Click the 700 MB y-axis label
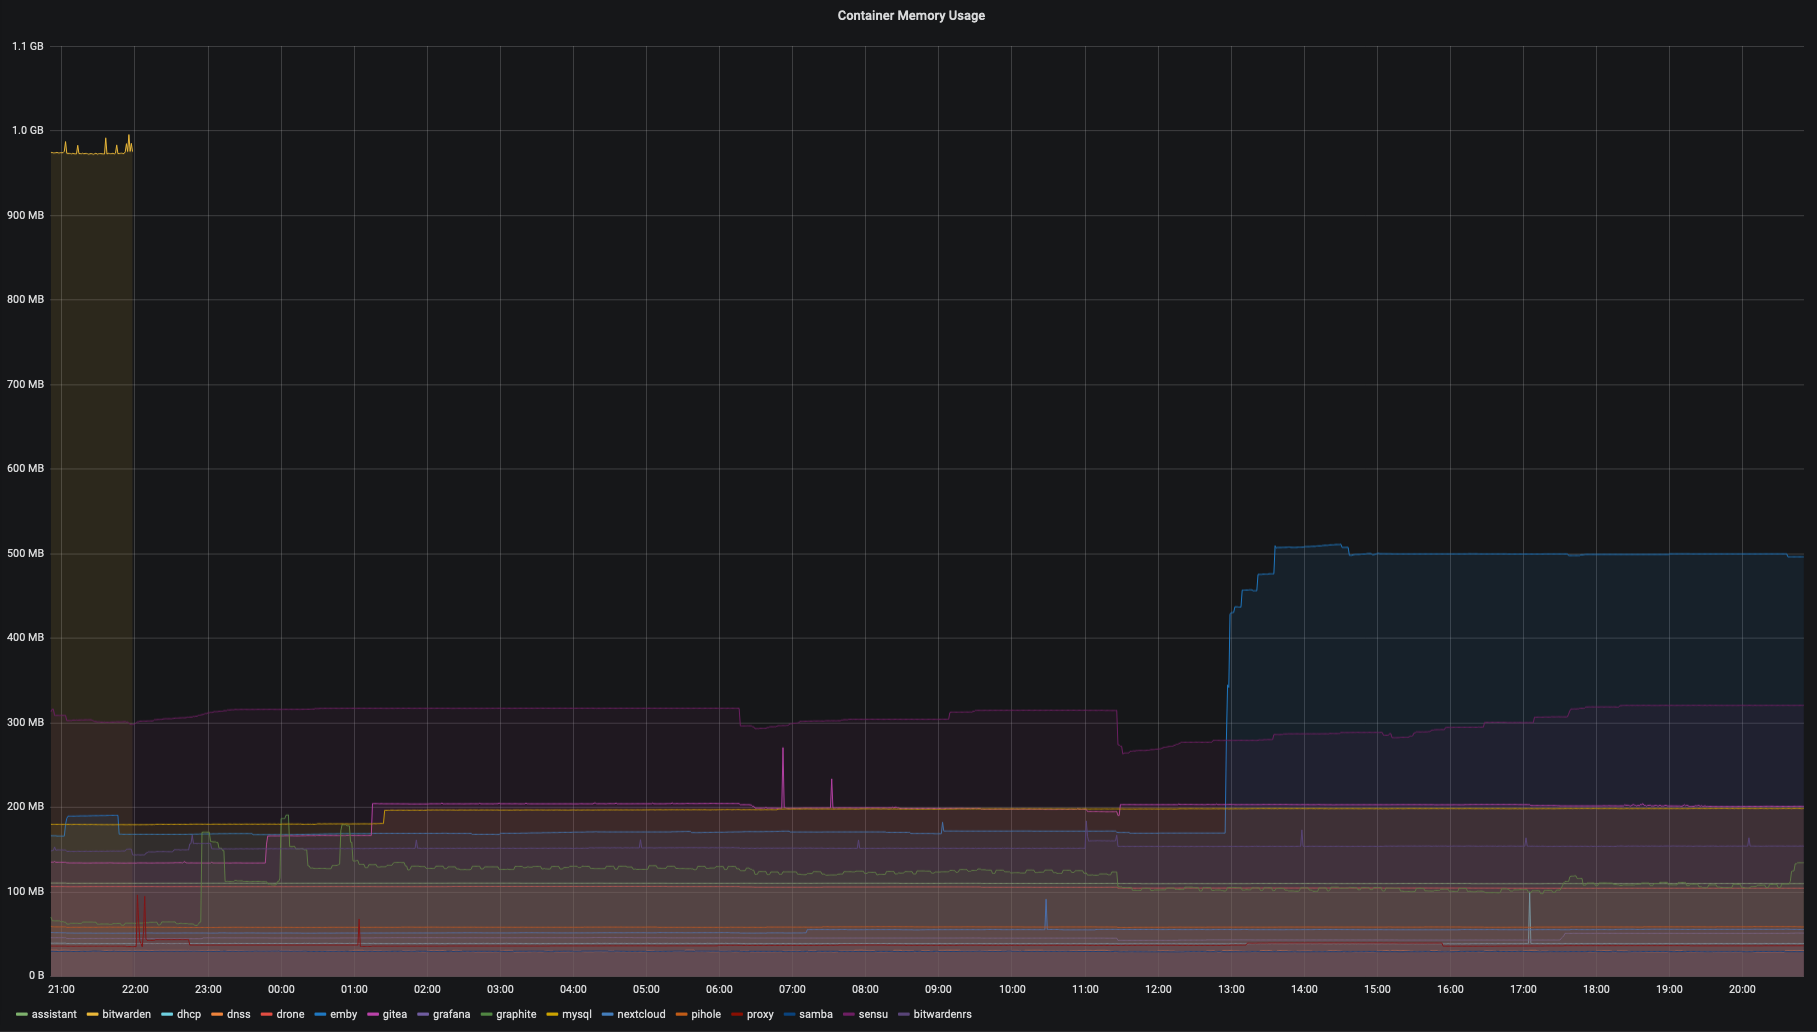The height and width of the screenshot is (1032, 1817). pyautogui.click(x=26, y=384)
